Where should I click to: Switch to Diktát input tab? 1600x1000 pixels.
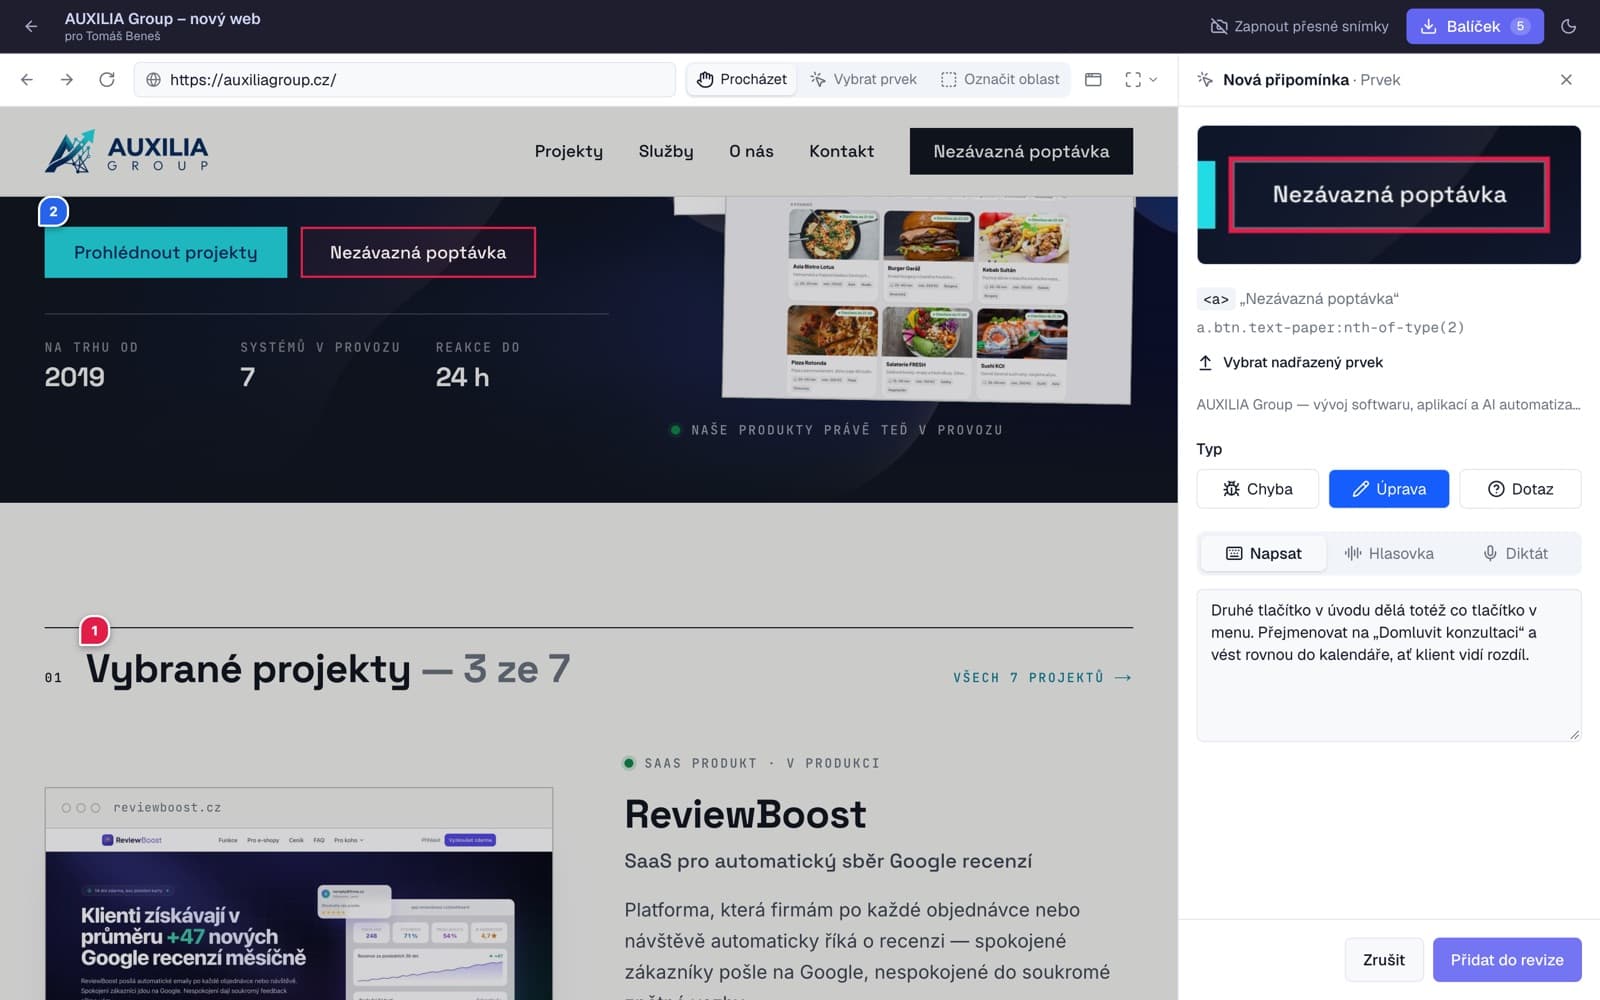pos(1515,553)
